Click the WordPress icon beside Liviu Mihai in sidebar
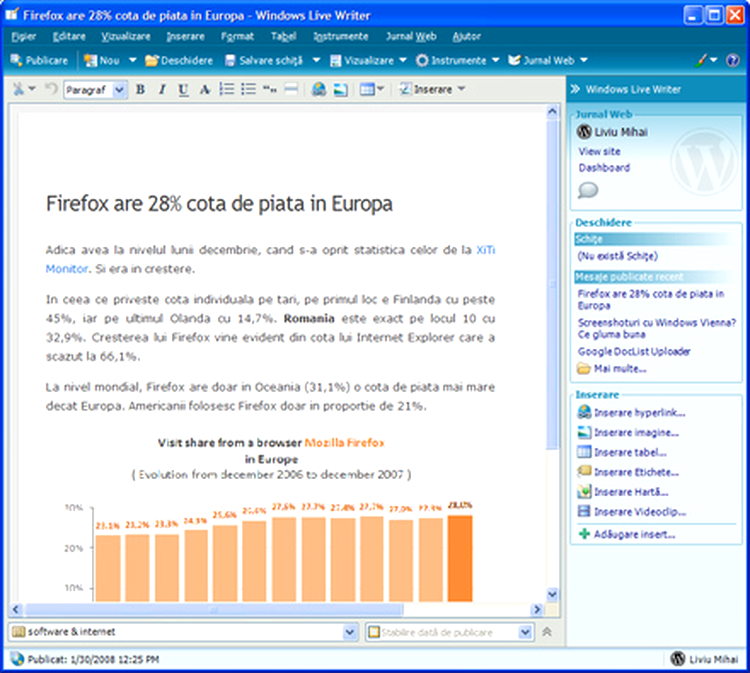Image resolution: width=750 pixels, height=673 pixels. click(584, 132)
